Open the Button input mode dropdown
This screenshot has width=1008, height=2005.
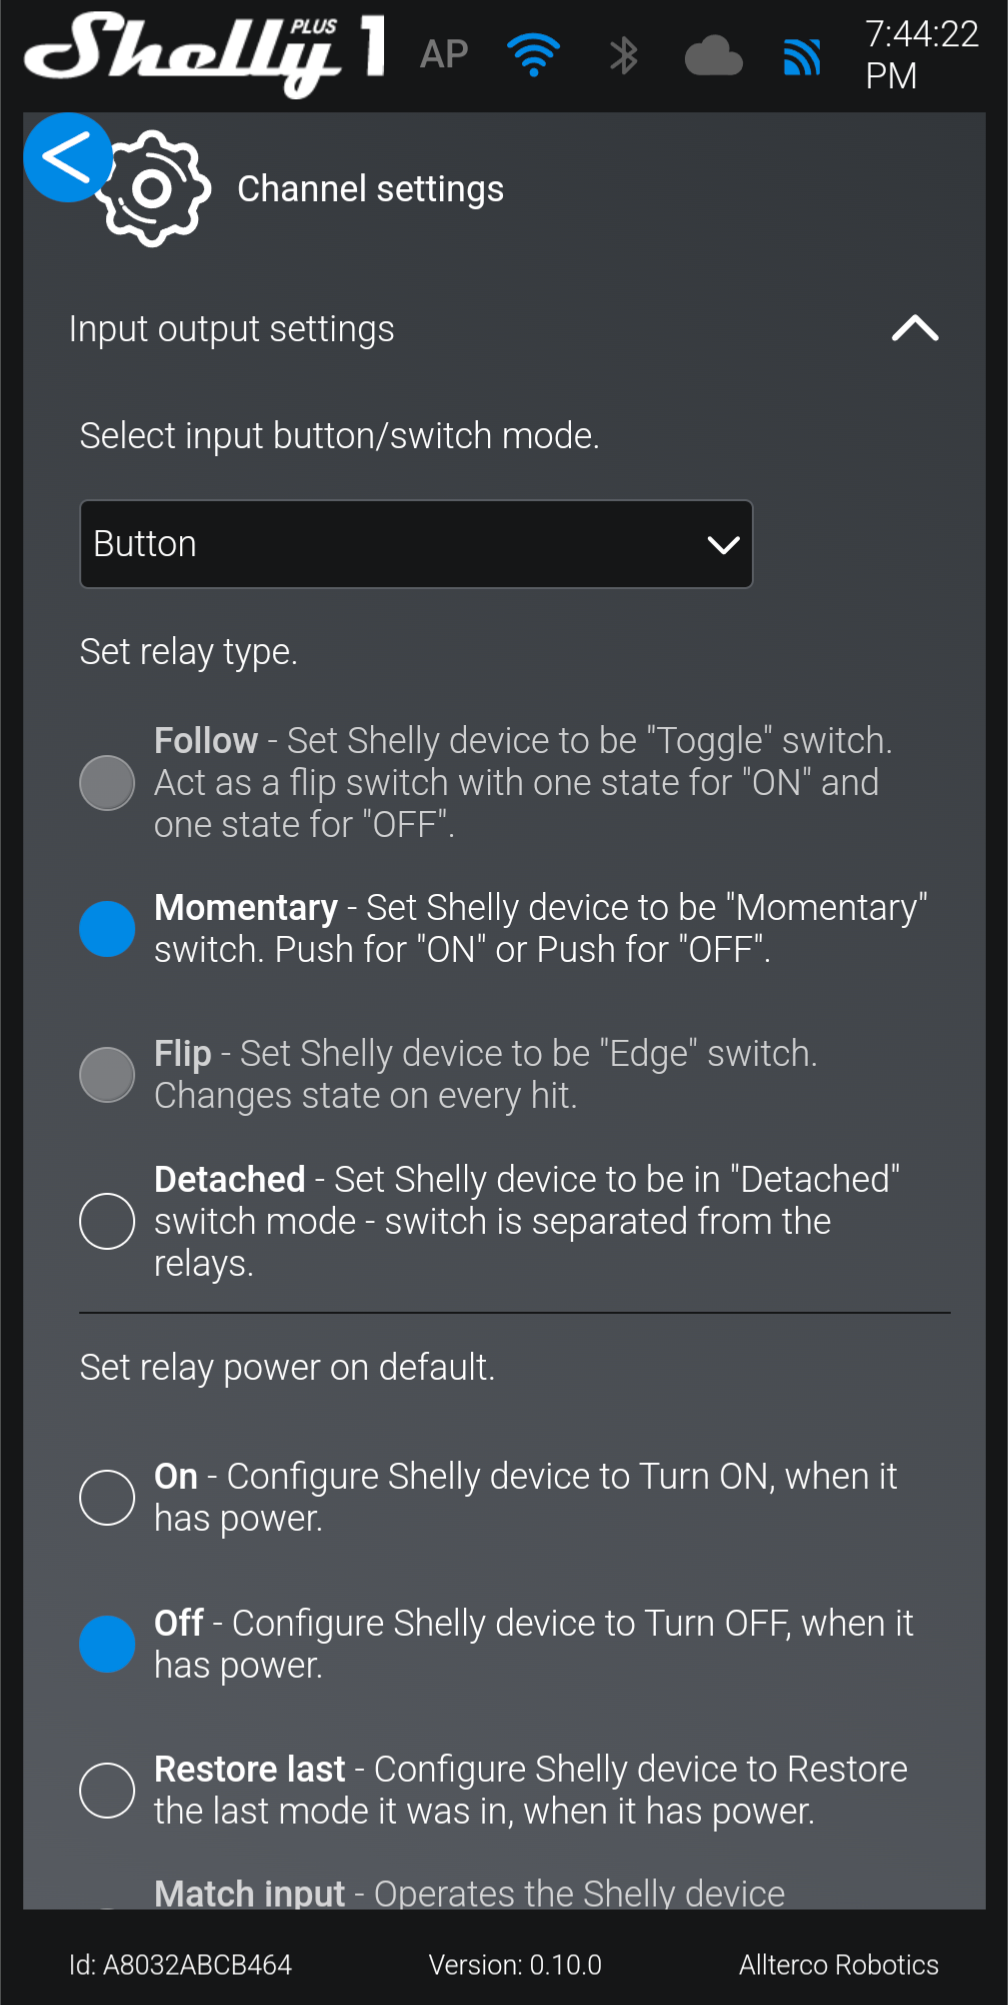point(416,544)
